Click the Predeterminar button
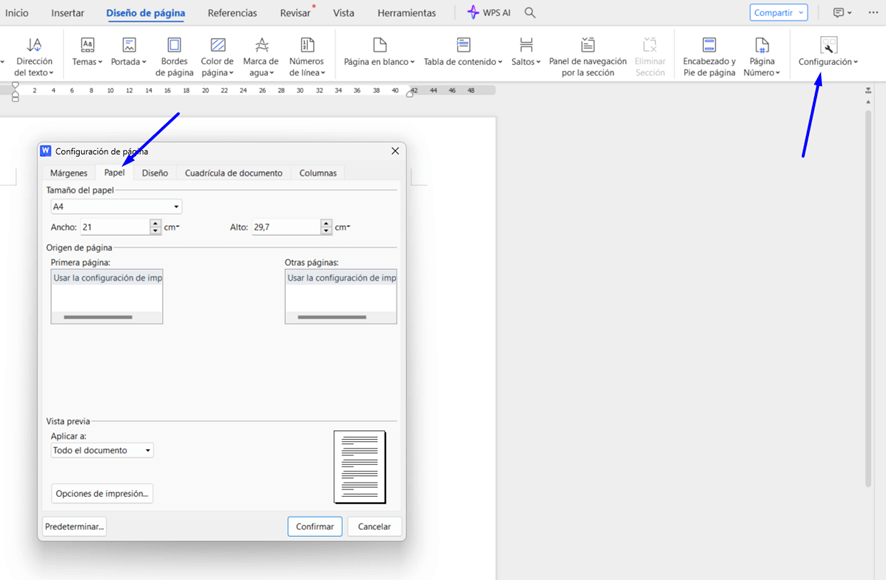 pyautogui.click(x=75, y=526)
